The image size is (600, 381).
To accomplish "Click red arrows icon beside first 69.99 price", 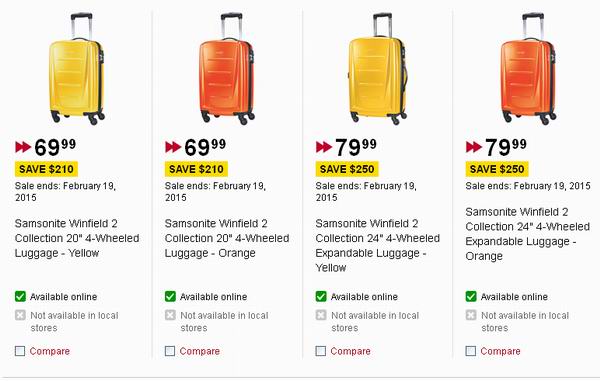I will click(23, 147).
